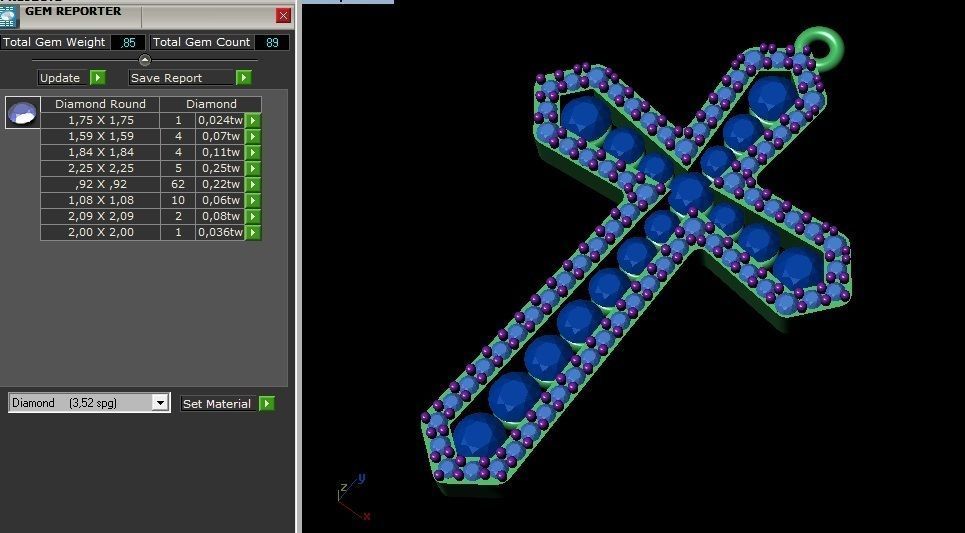Click the 0,024tw weight cell
Screen dimensions: 965x533
pos(220,120)
